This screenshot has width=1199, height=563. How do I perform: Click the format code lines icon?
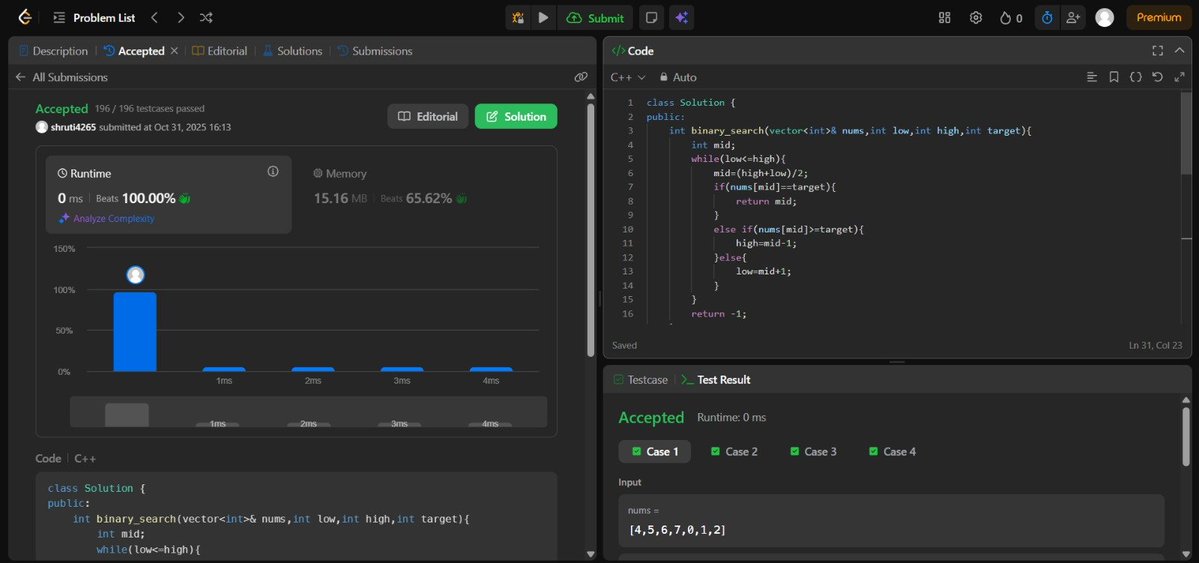click(x=1092, y=77)
